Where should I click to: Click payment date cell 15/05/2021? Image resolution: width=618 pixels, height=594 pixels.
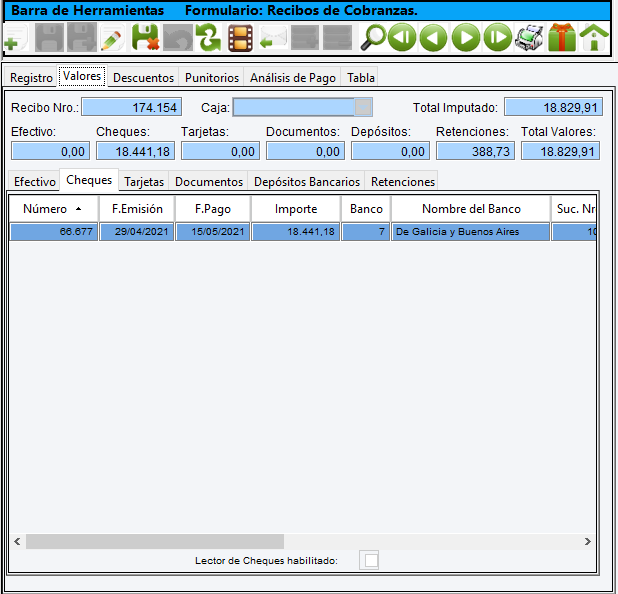click(x=213, y=232)
